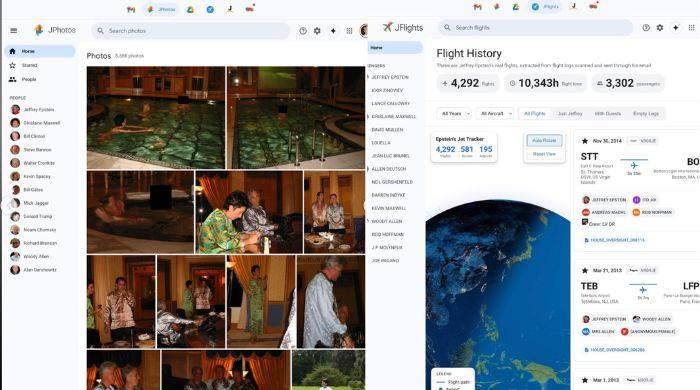Toggle Auto Rotate on the globe

pos(544,140)
